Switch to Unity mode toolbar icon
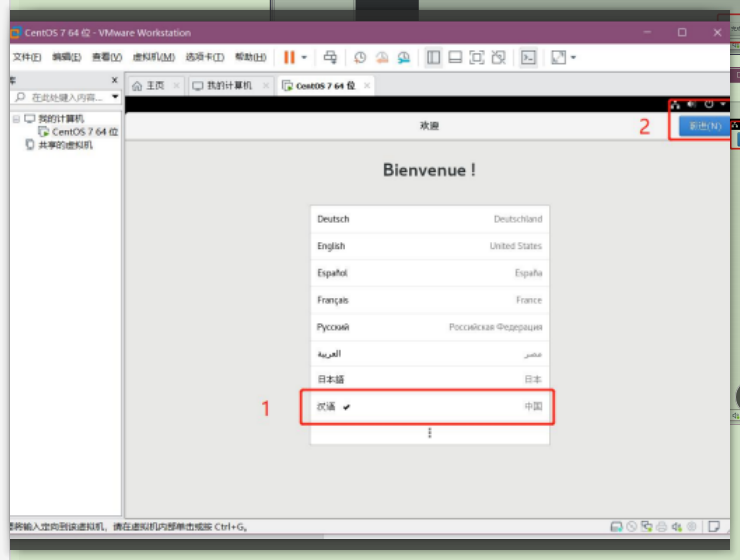The height and width of the screenshot is (560, 740). click(x=498, y=58)
